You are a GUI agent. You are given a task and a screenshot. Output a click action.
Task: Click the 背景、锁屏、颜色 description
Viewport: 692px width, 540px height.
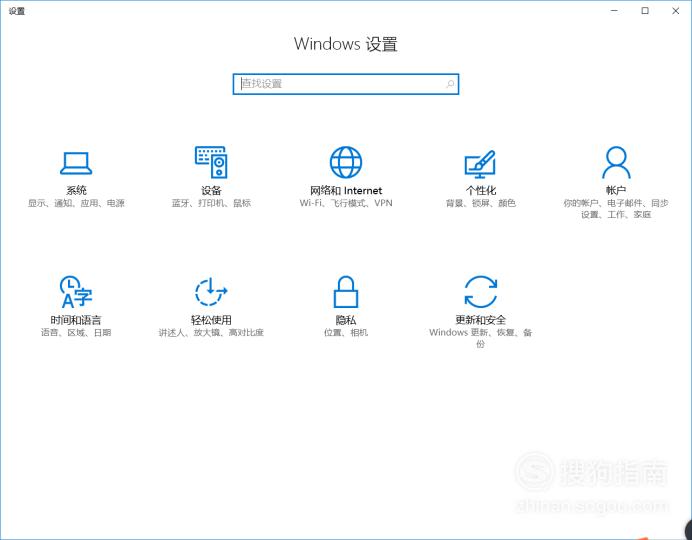(481, 203)
